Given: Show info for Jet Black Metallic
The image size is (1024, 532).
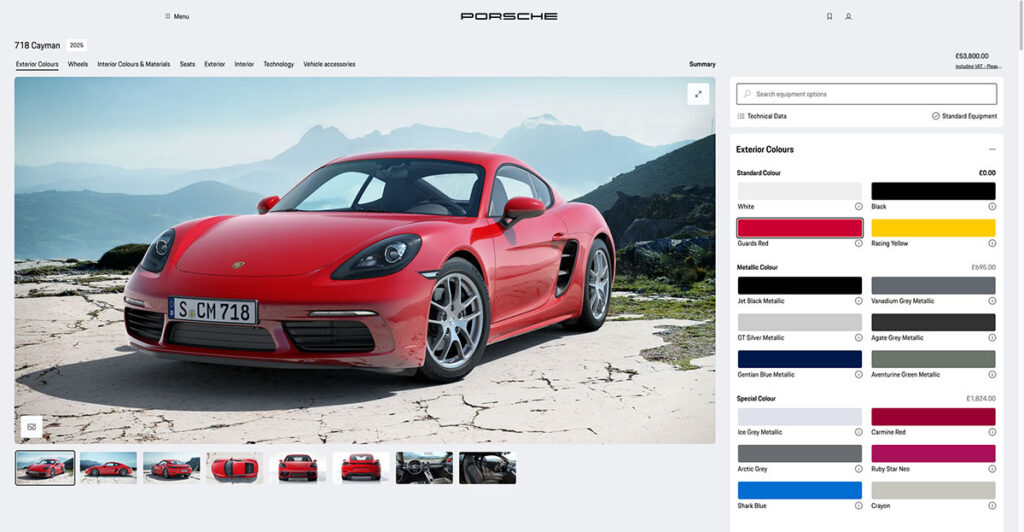Looking at the screenshot, I should pos(859,301).
